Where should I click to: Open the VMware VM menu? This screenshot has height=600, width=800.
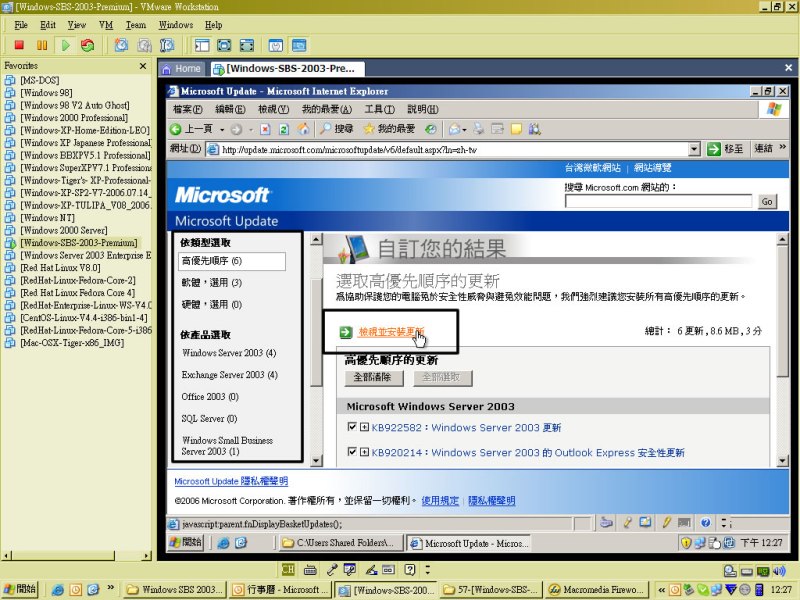tap(106, 25)
